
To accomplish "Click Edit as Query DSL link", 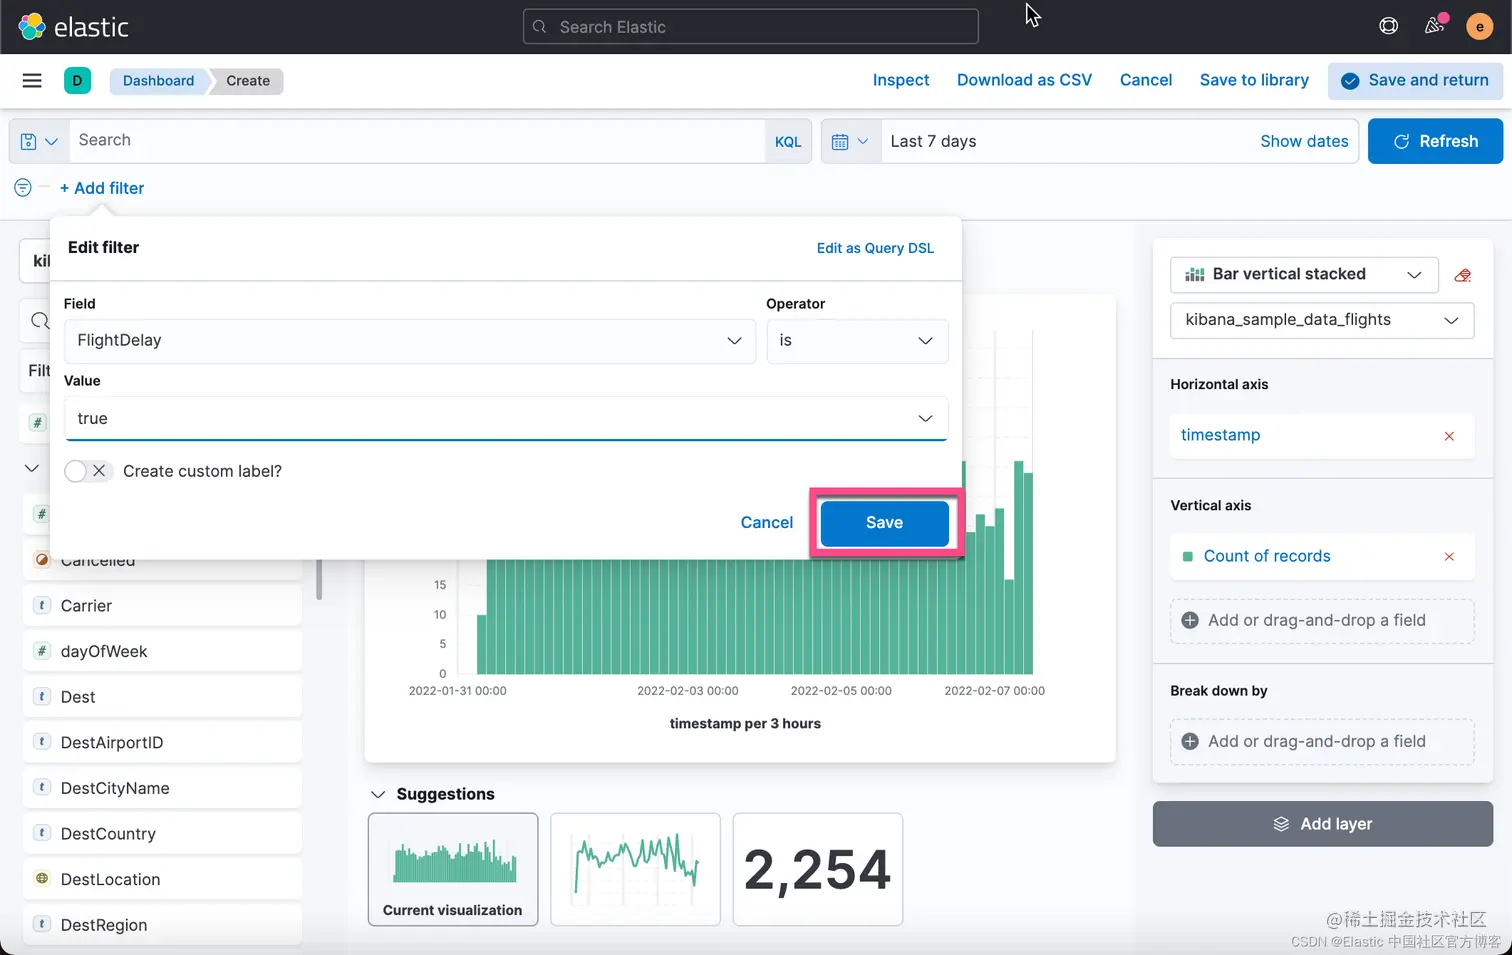I will click(x=875, y=248).
